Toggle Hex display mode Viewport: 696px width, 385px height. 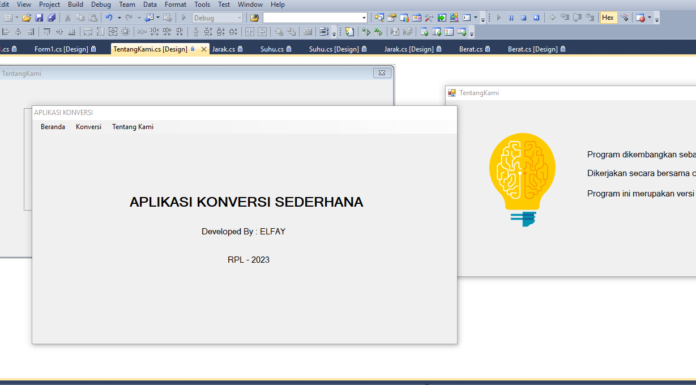coord(608,18)
